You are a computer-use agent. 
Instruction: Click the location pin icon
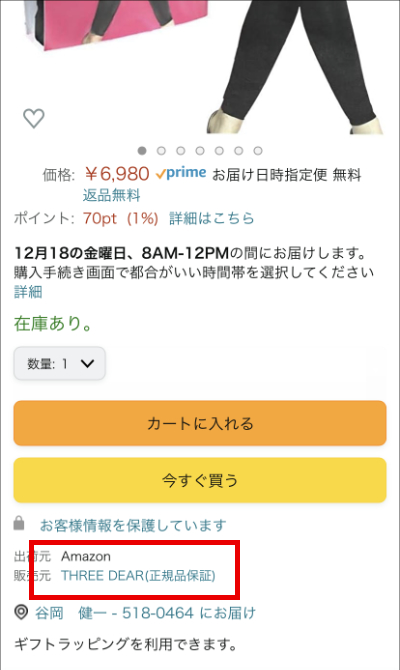(21, 612)
